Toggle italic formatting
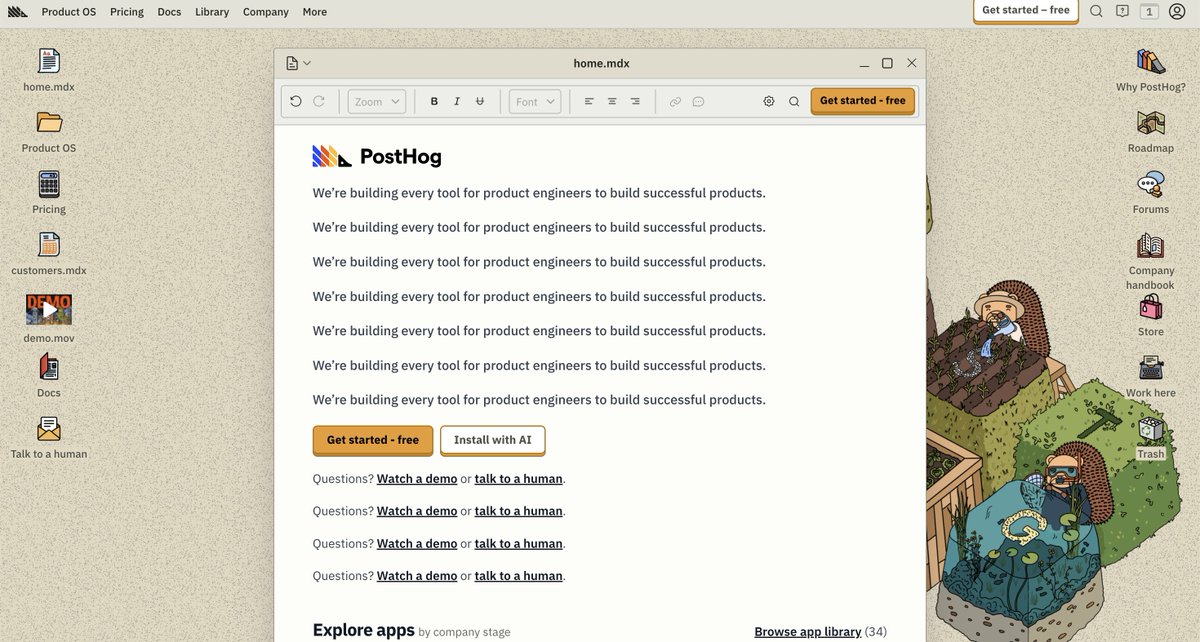 tap(457, 101)
